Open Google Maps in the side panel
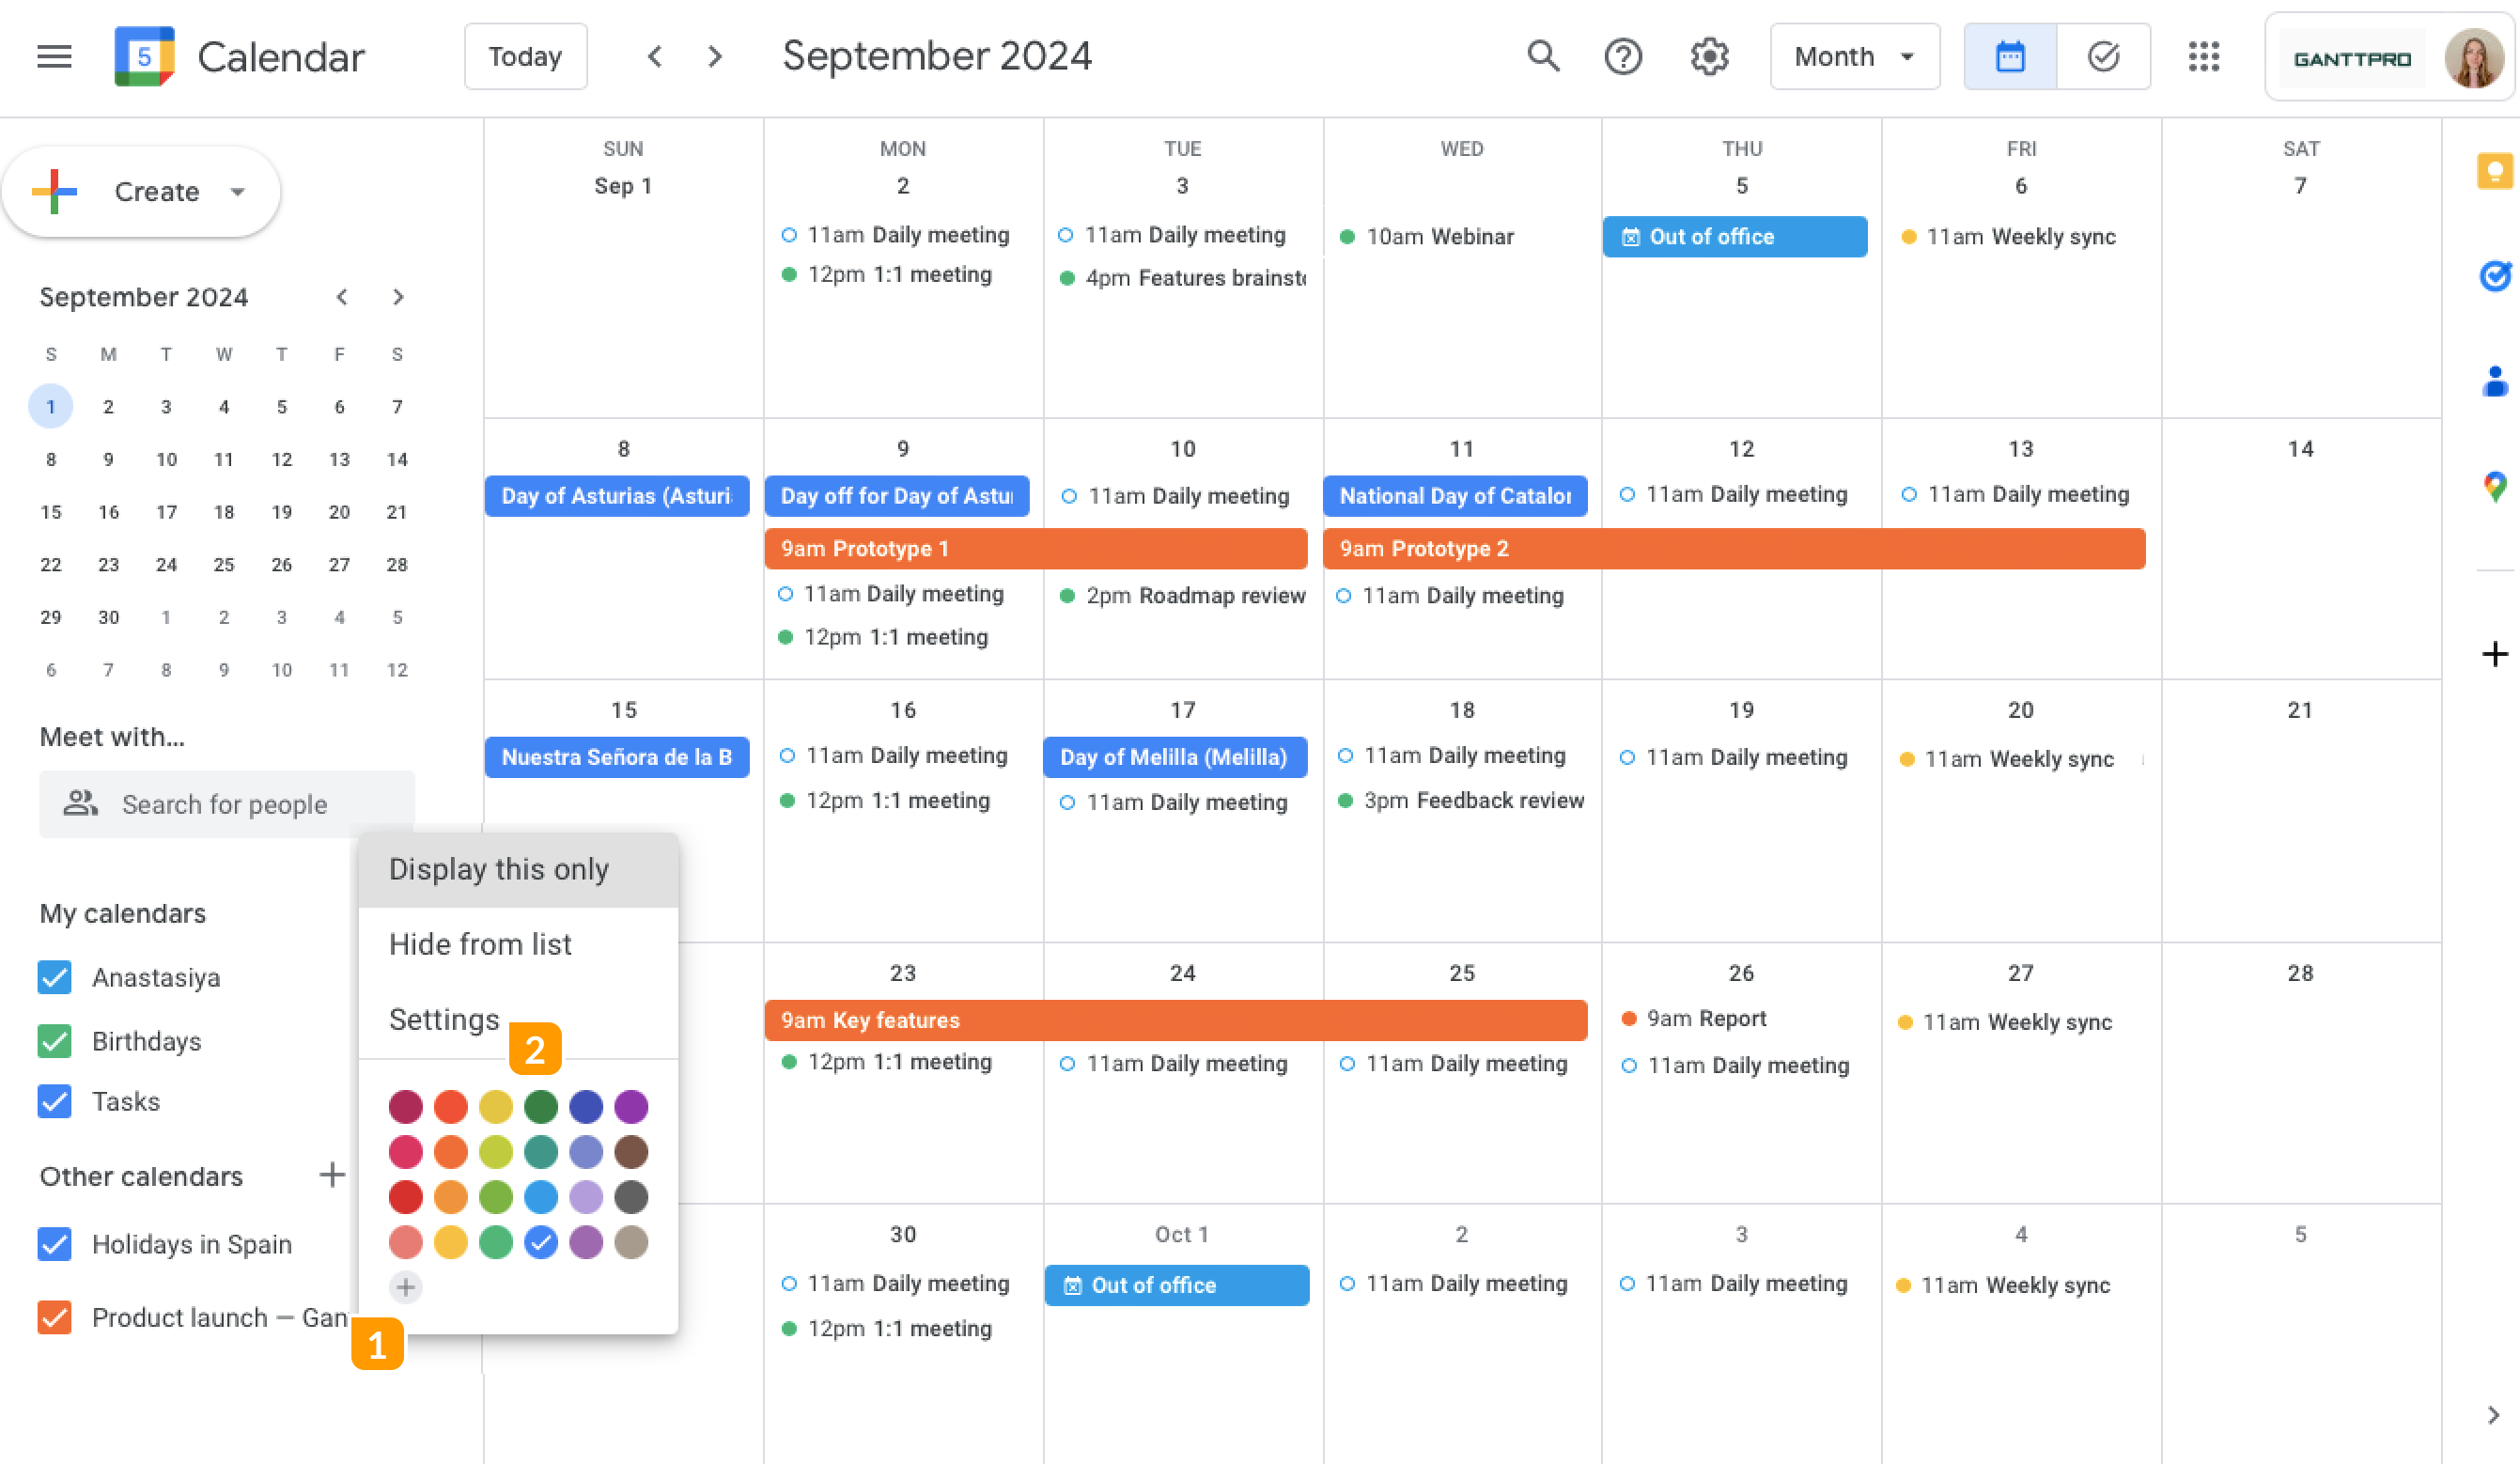 [2494, 487]
